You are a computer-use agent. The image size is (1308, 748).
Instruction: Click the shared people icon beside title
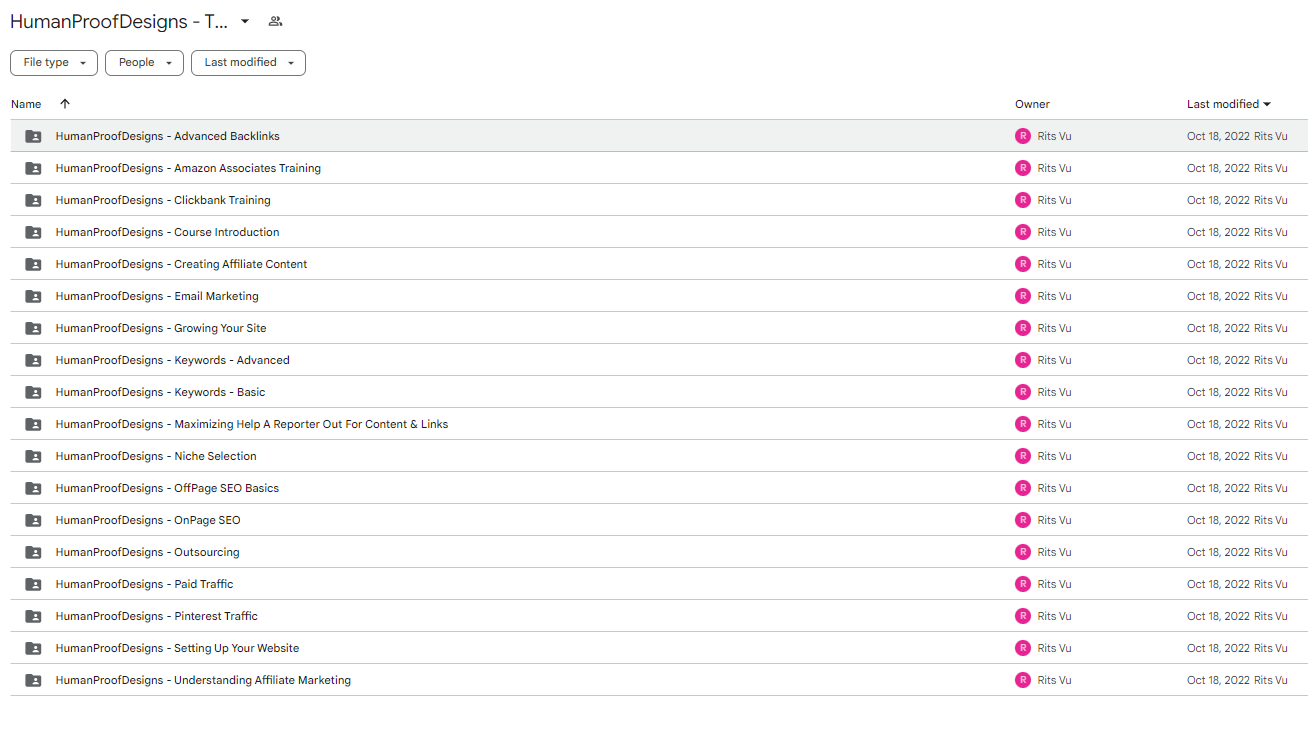[x=275, y=21]
